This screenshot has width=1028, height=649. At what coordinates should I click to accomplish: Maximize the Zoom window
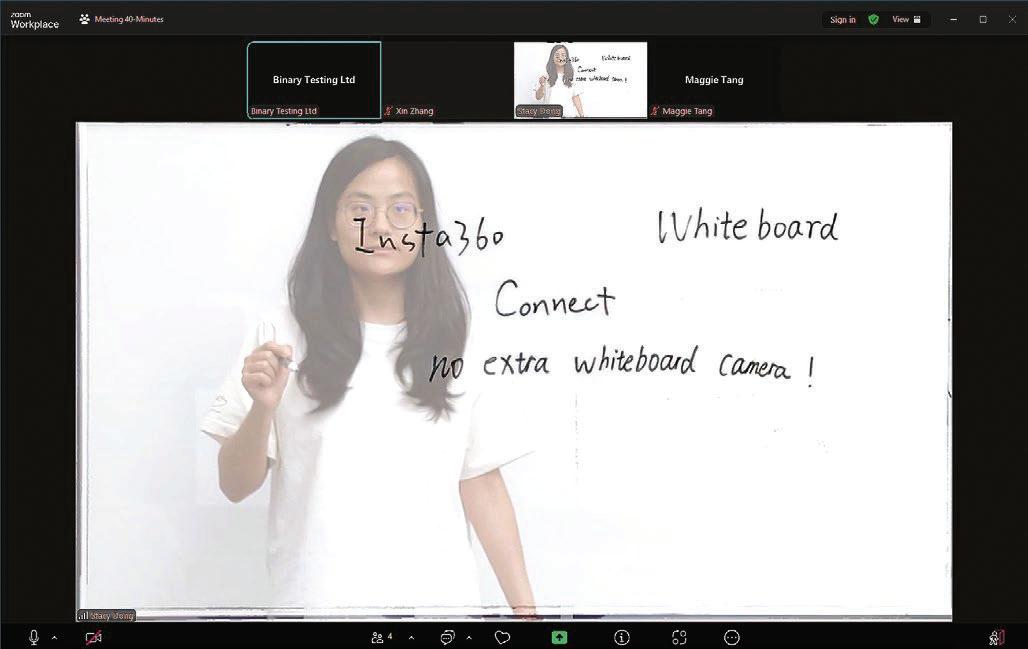click(x=983, y=20)
